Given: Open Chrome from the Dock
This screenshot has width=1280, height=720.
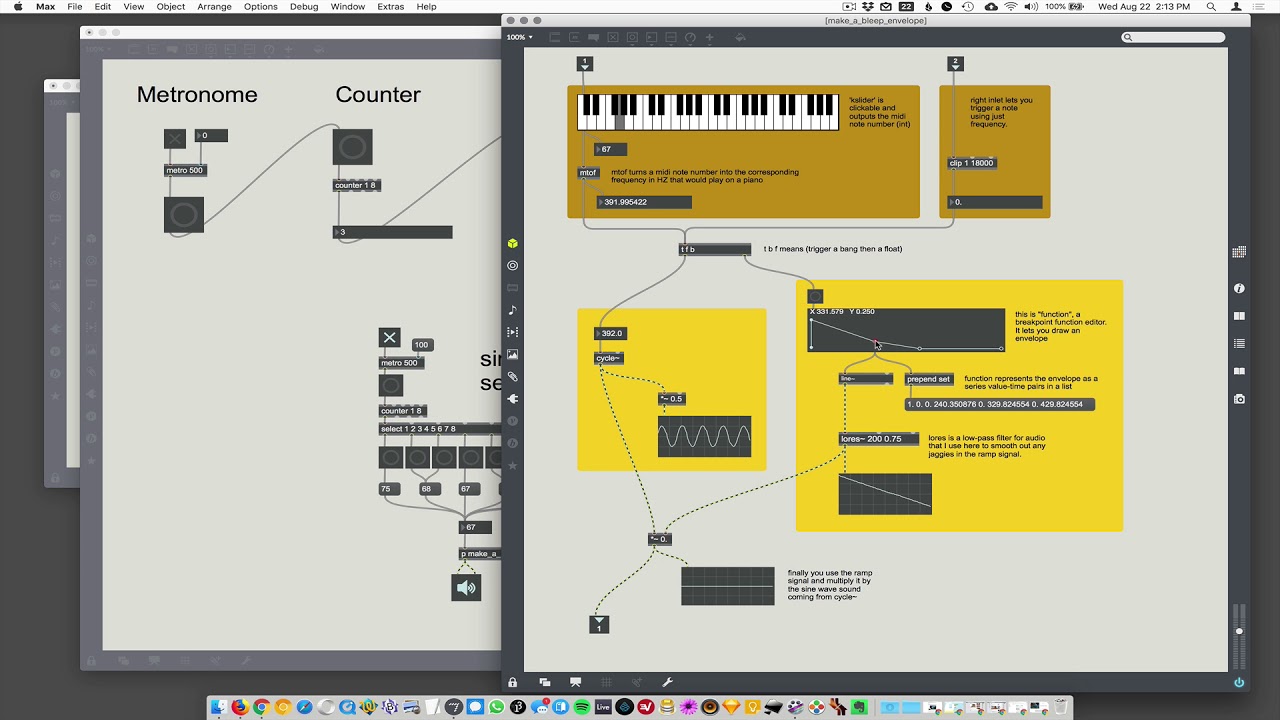Looking at the screenshot, I should pos(261,707).
